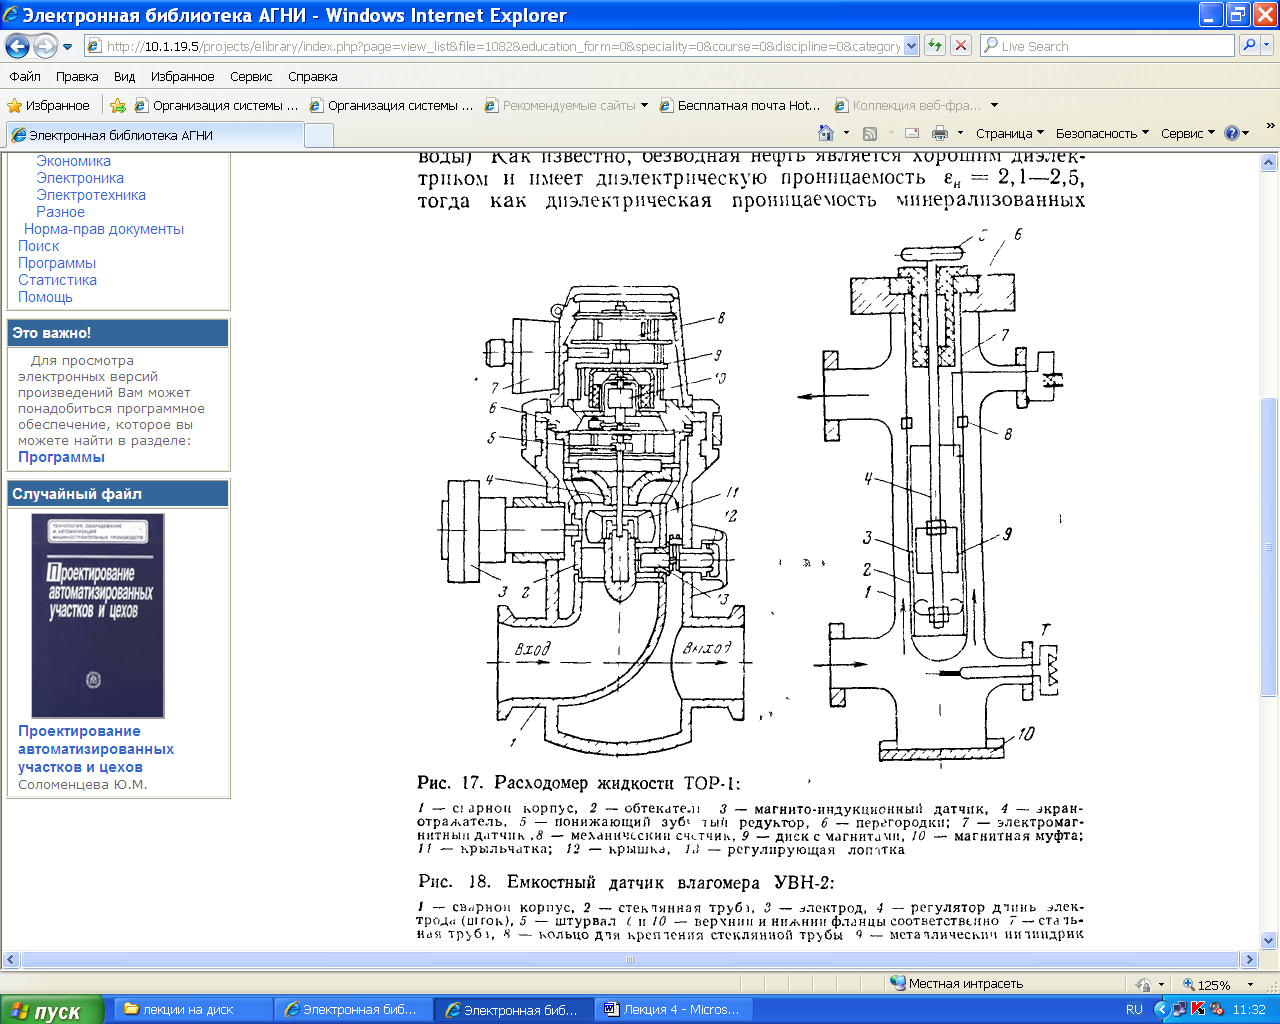Expand the address bar history dropdown
Screen dimensions: 1280x1024
click(x=911, y=46)
